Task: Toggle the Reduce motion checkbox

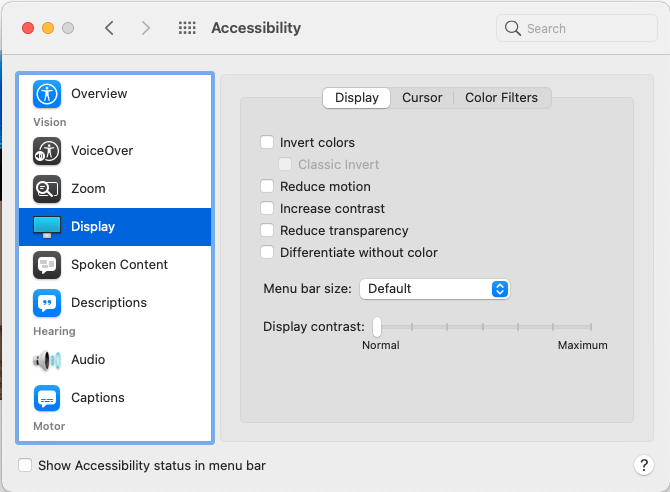Action: [x=267, y=187]
